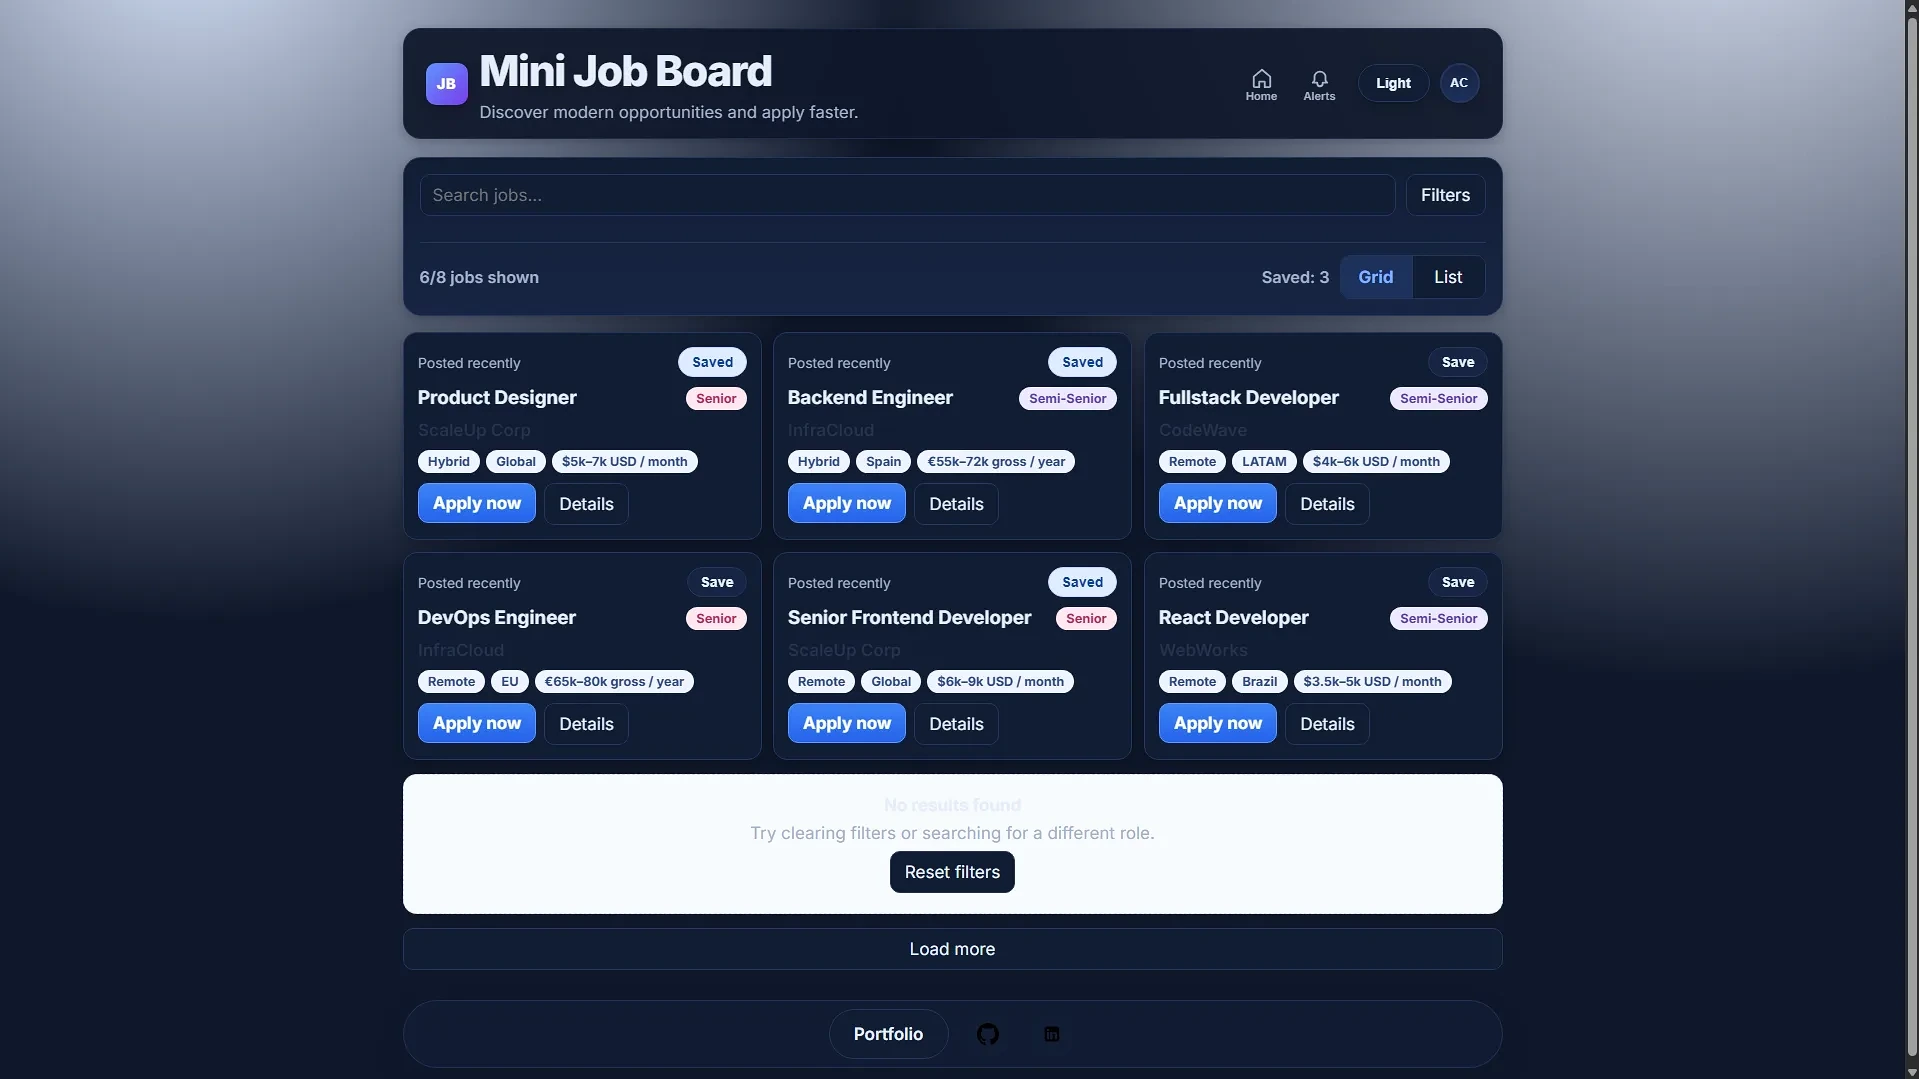Unsave the Product Designer job

[712, 362]
